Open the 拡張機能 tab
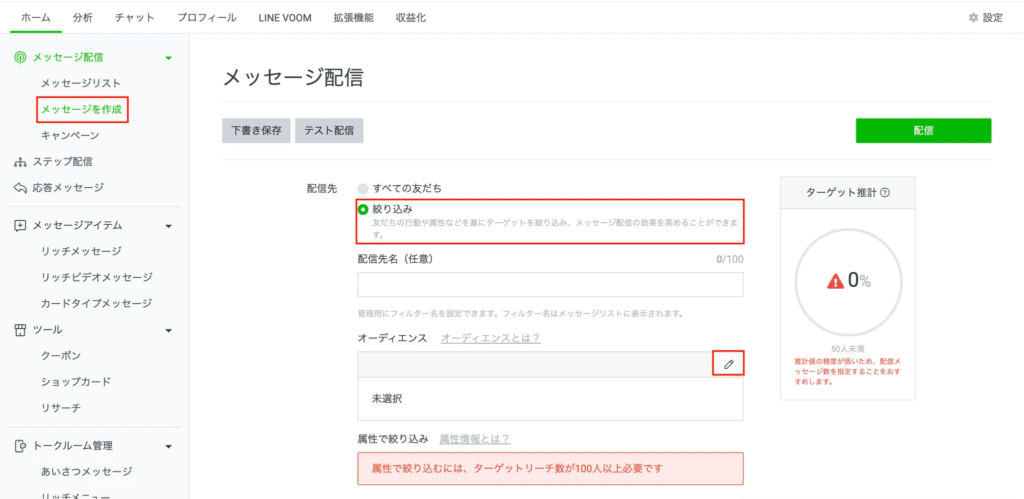The image size is (1024, 499). coord(353,18)
